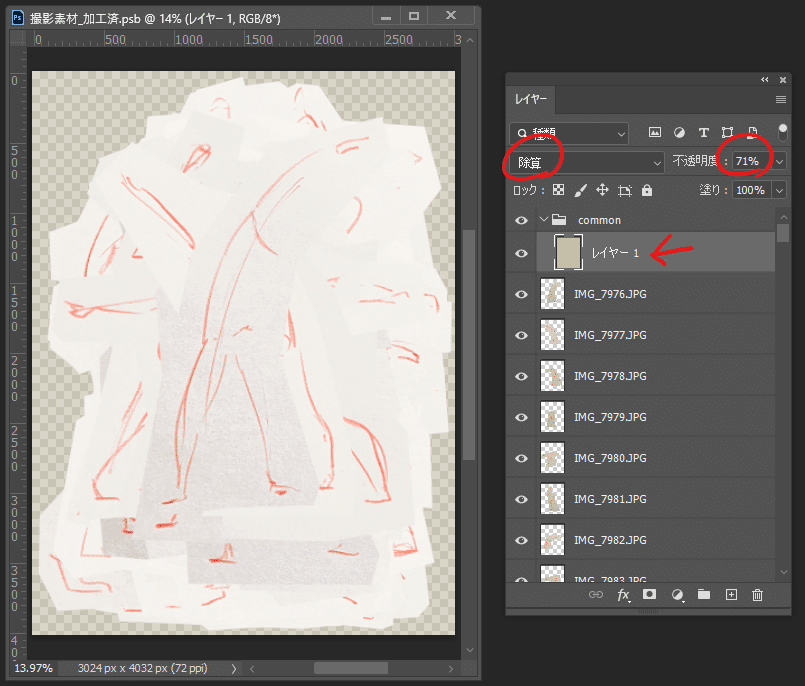Open the layer kind filter dropdown
This screenshot has height=686, width=805.
coord(569,134)
